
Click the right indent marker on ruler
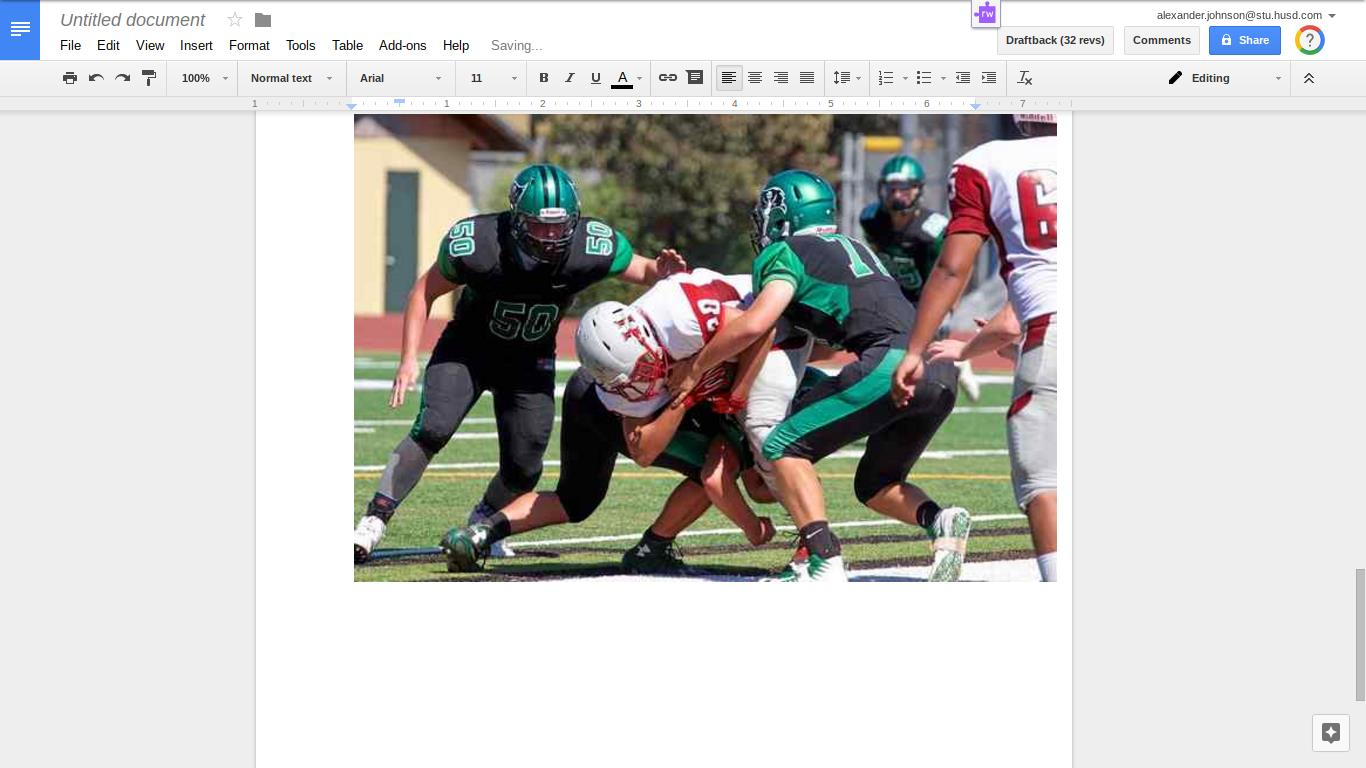pos(975,105)
